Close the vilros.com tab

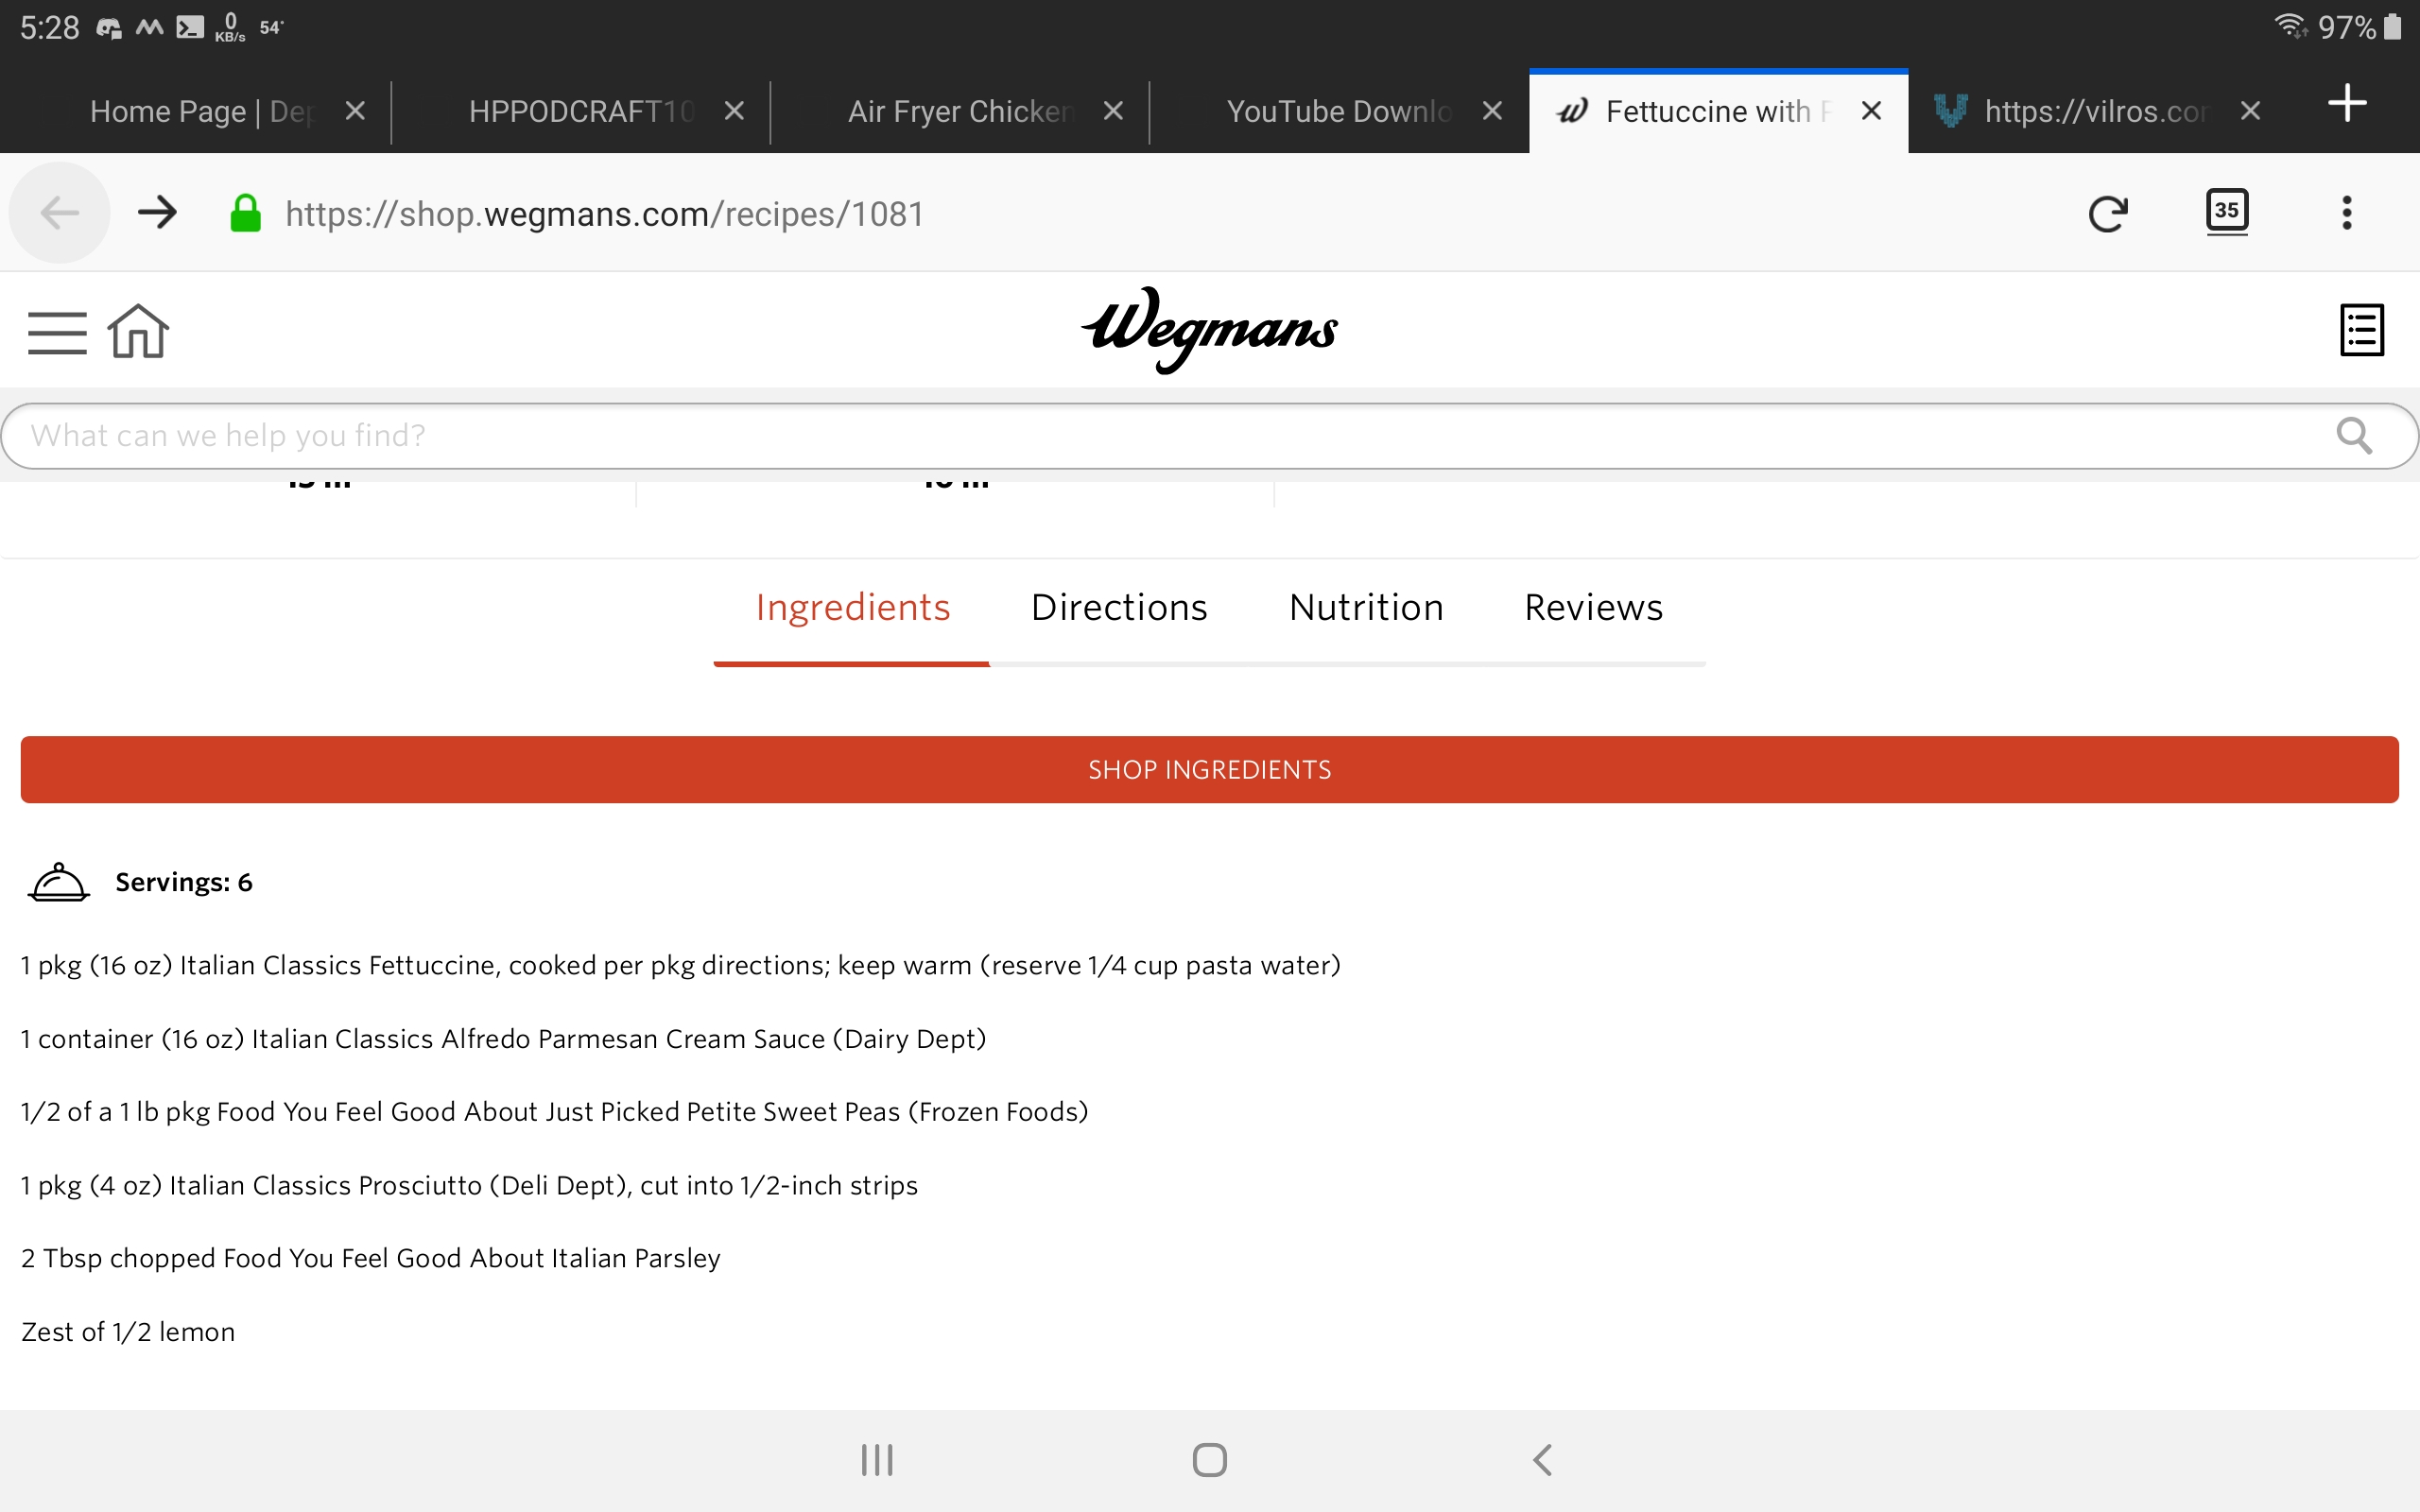(x=2250, y=111)
